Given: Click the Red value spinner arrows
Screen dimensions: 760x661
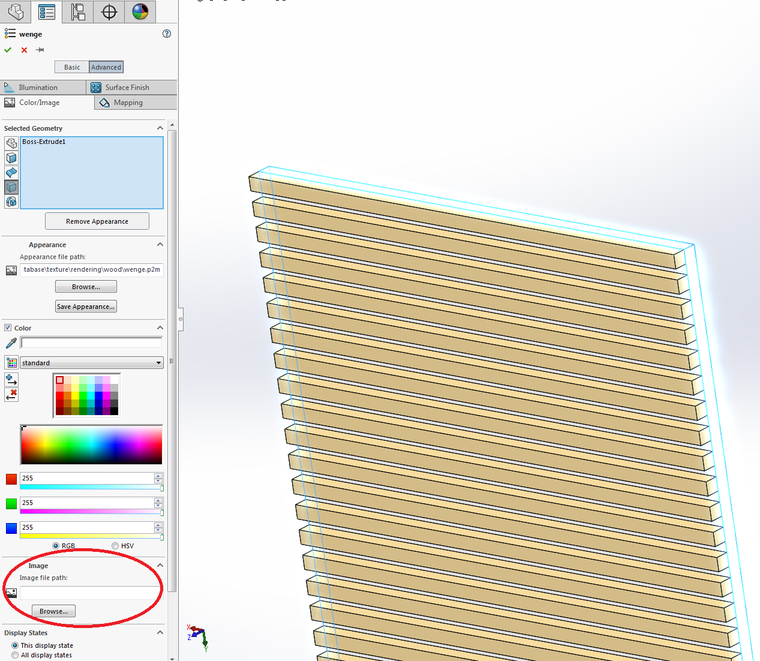Looking at the screenshot, I should click(158, 478).
